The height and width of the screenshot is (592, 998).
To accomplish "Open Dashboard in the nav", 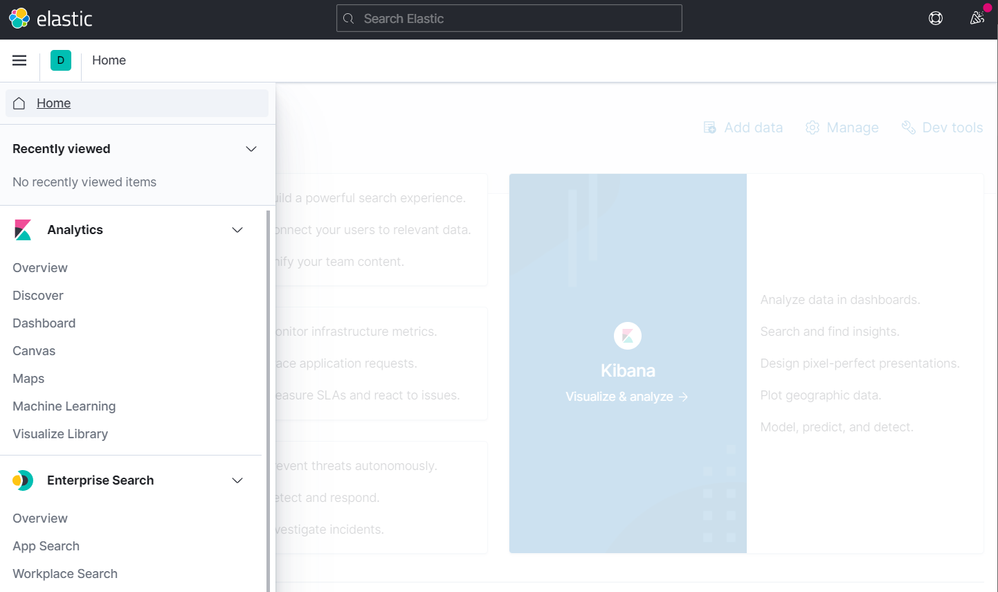I will pos(44,323).
